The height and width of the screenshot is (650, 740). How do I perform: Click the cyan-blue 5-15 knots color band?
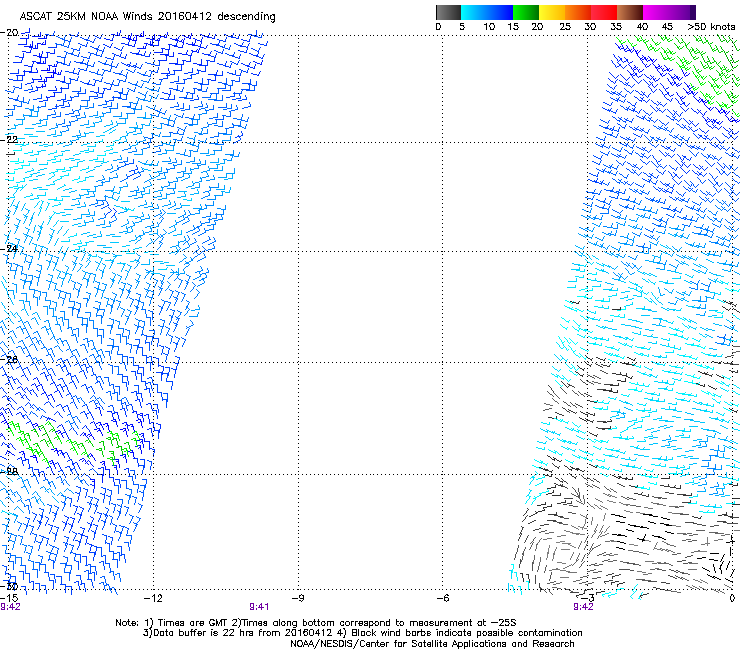[487, 12]
